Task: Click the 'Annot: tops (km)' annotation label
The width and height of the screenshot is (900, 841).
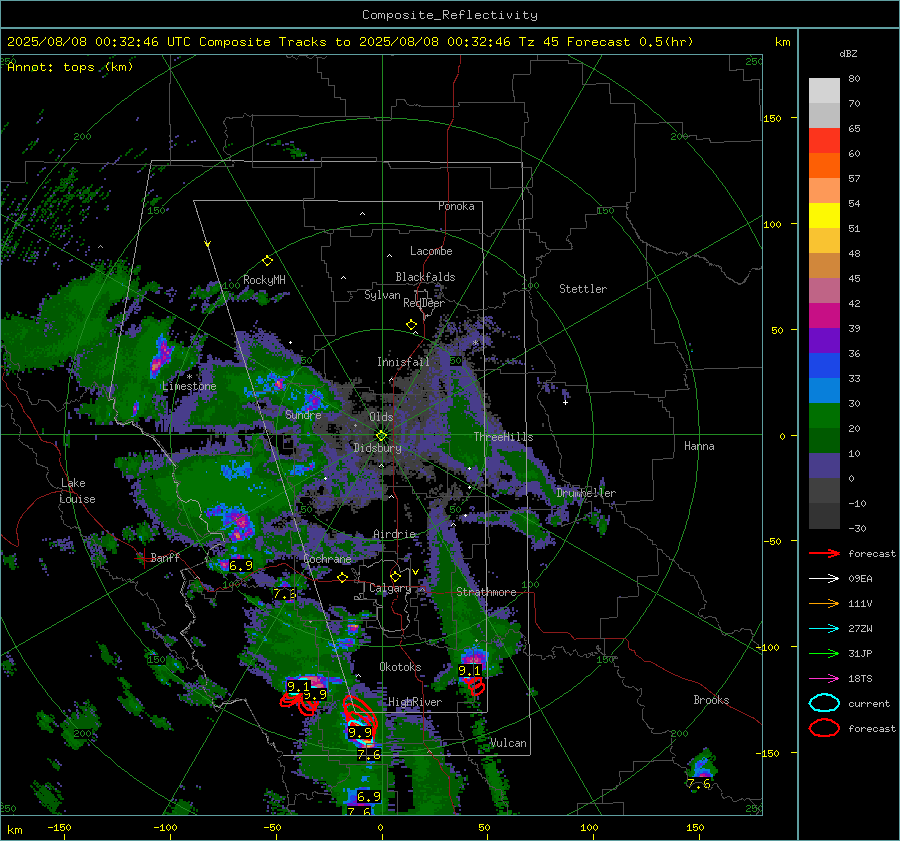Action: click(x=70, y=67)
